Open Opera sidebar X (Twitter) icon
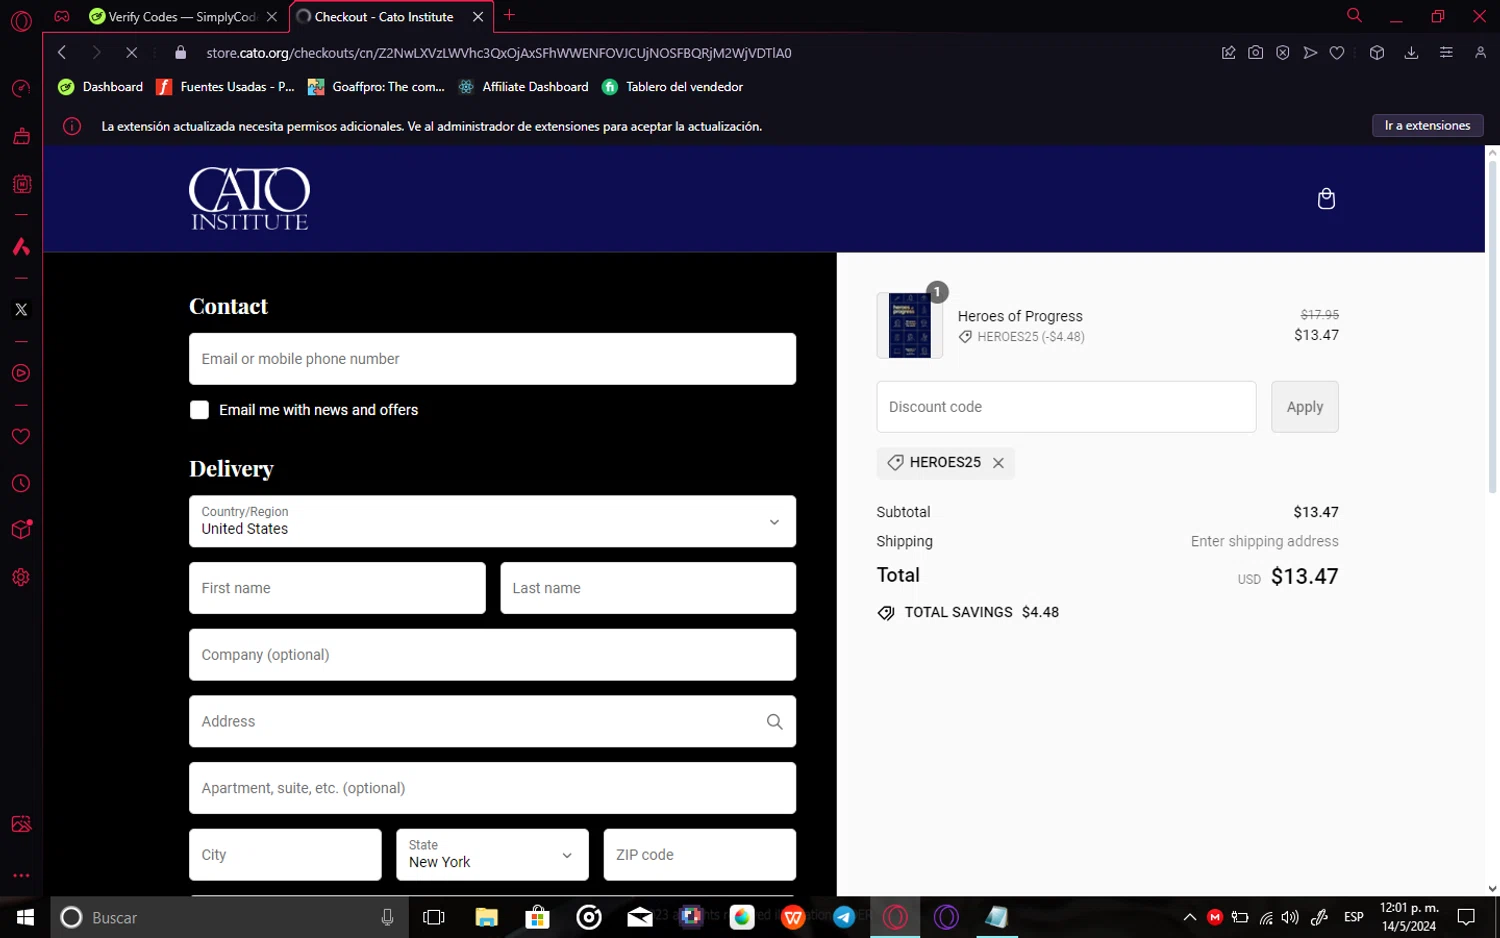Screen dimensions: 1500x938 (21, 310)
